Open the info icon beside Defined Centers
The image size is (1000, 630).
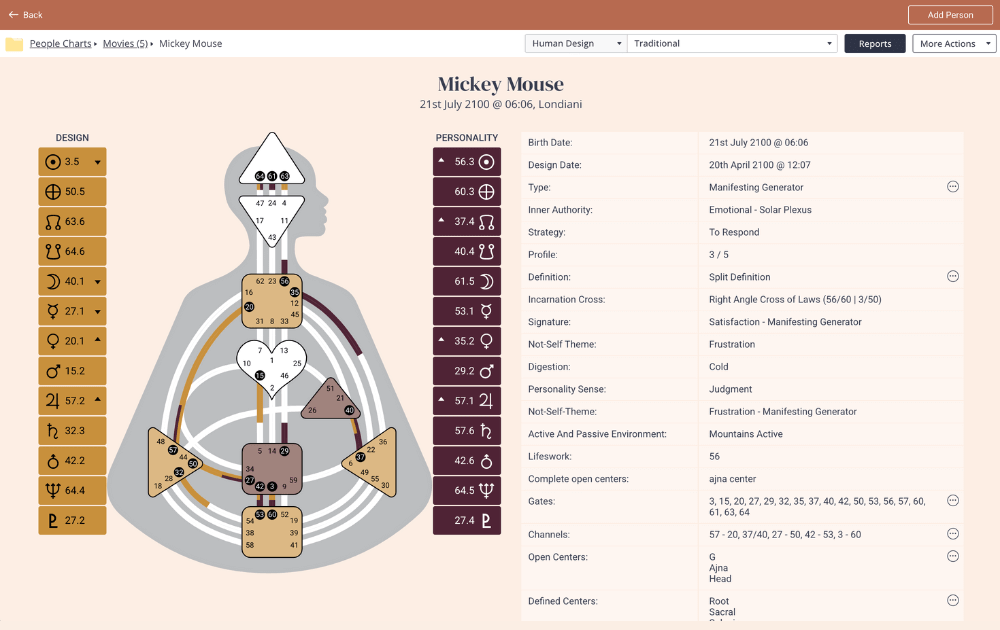(x=953, y=601)
